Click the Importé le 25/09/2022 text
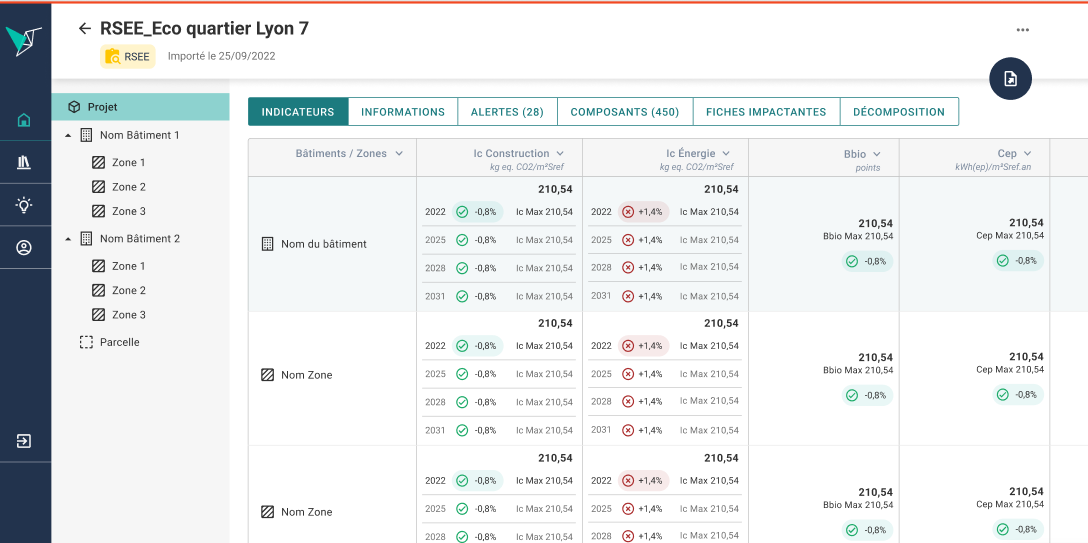 (221, 56)
